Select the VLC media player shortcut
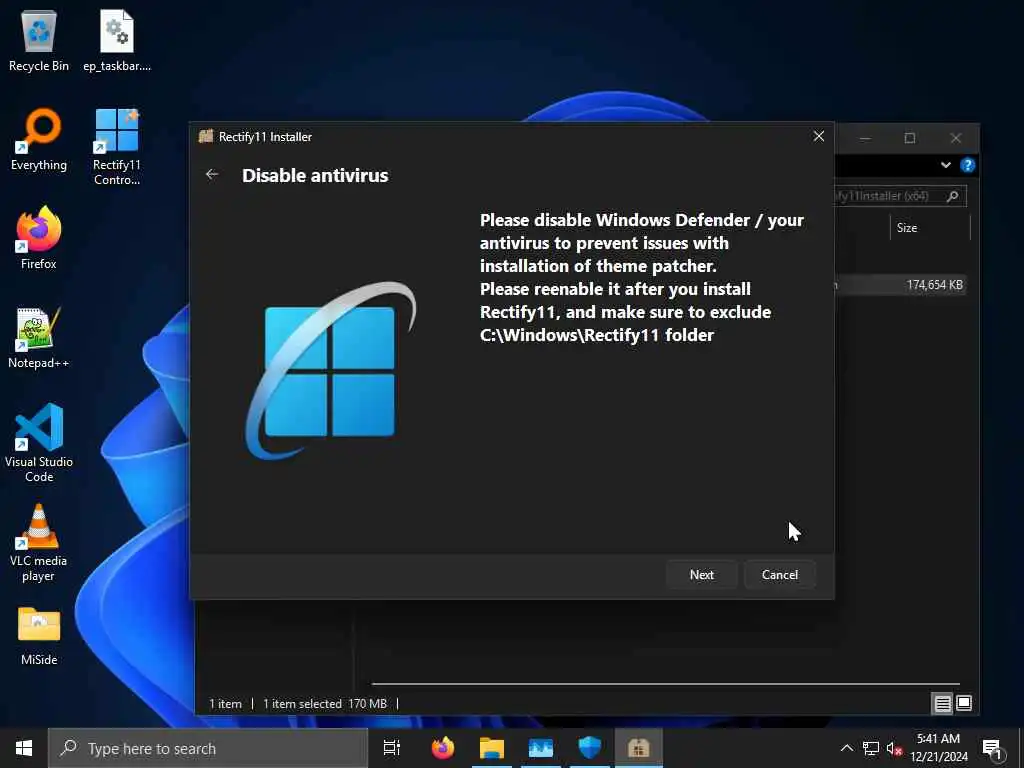This screenshot has width=1024, height=768. point(39,543)
